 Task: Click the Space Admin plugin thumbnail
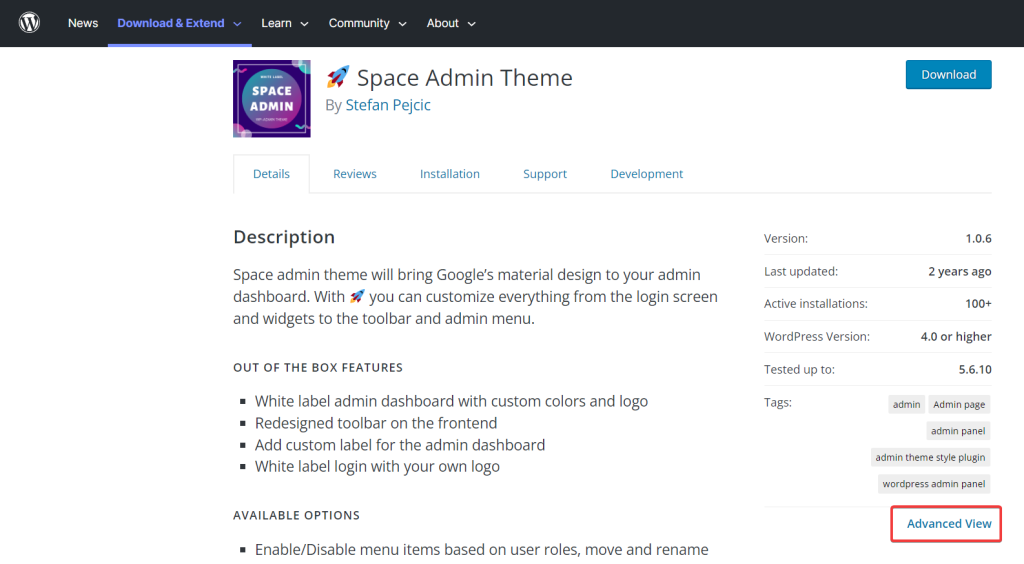(x=272, y=99)
